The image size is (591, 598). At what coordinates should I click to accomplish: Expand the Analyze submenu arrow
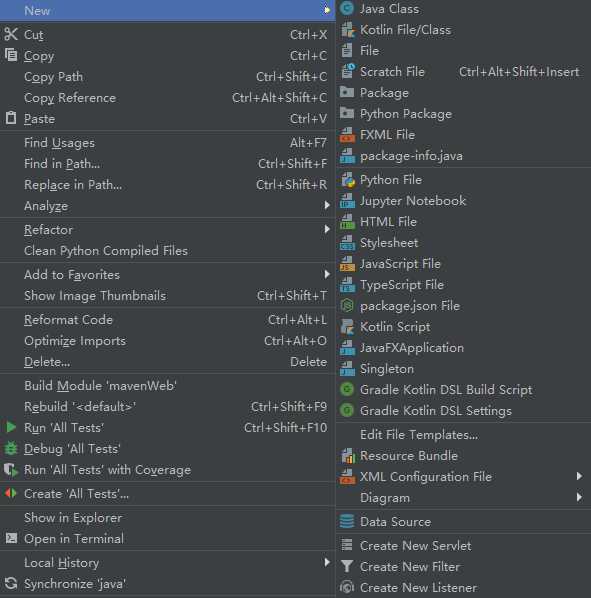point(327,206)
